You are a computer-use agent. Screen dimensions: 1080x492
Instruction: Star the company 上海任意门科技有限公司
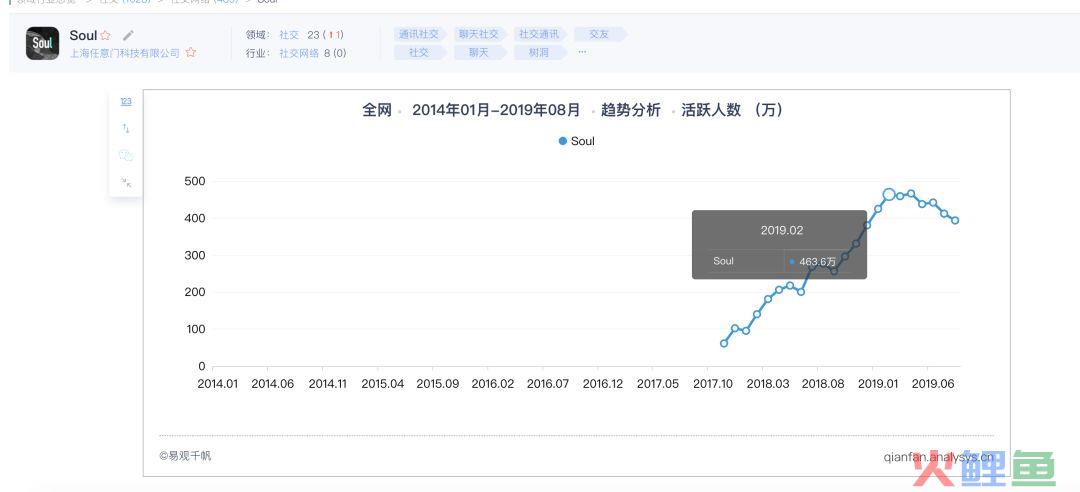[191, 53]
